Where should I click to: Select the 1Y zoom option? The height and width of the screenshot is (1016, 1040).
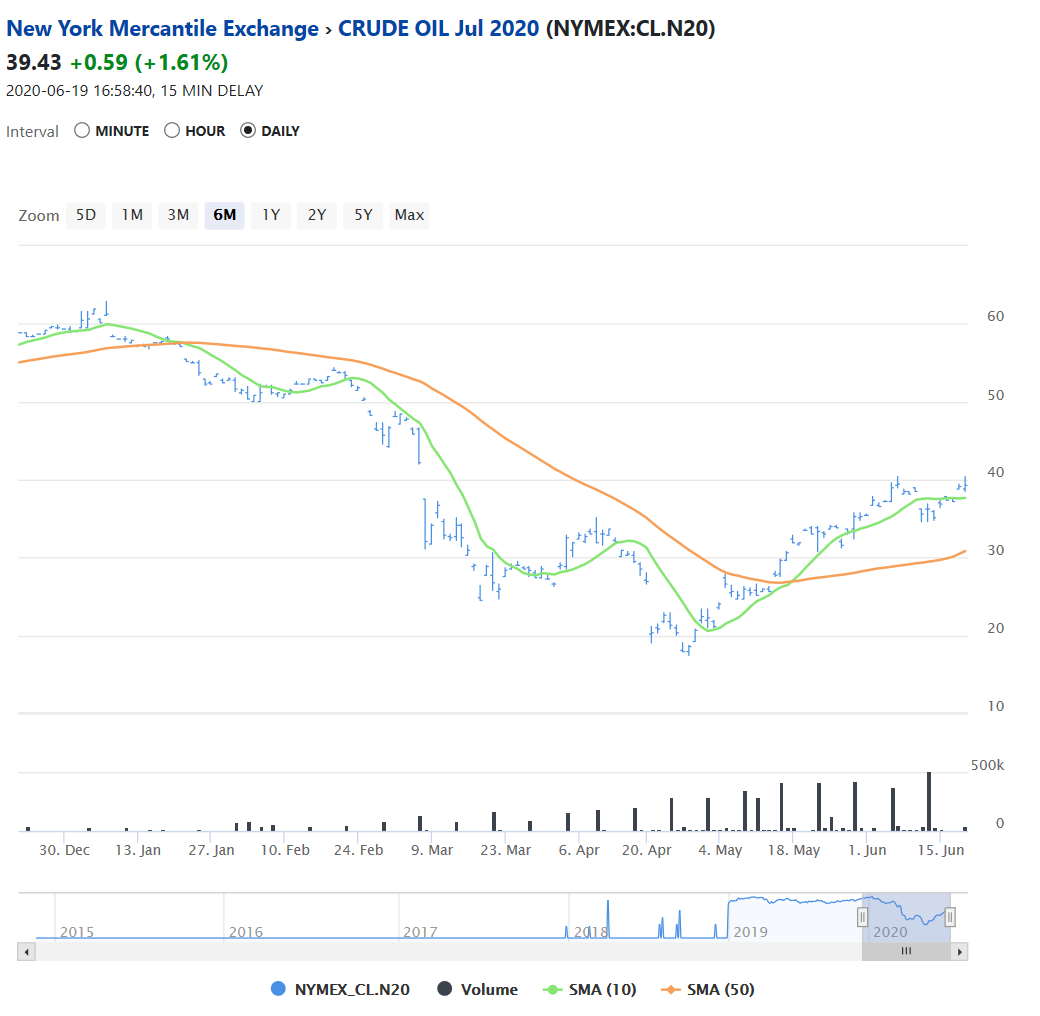[270, 215]
